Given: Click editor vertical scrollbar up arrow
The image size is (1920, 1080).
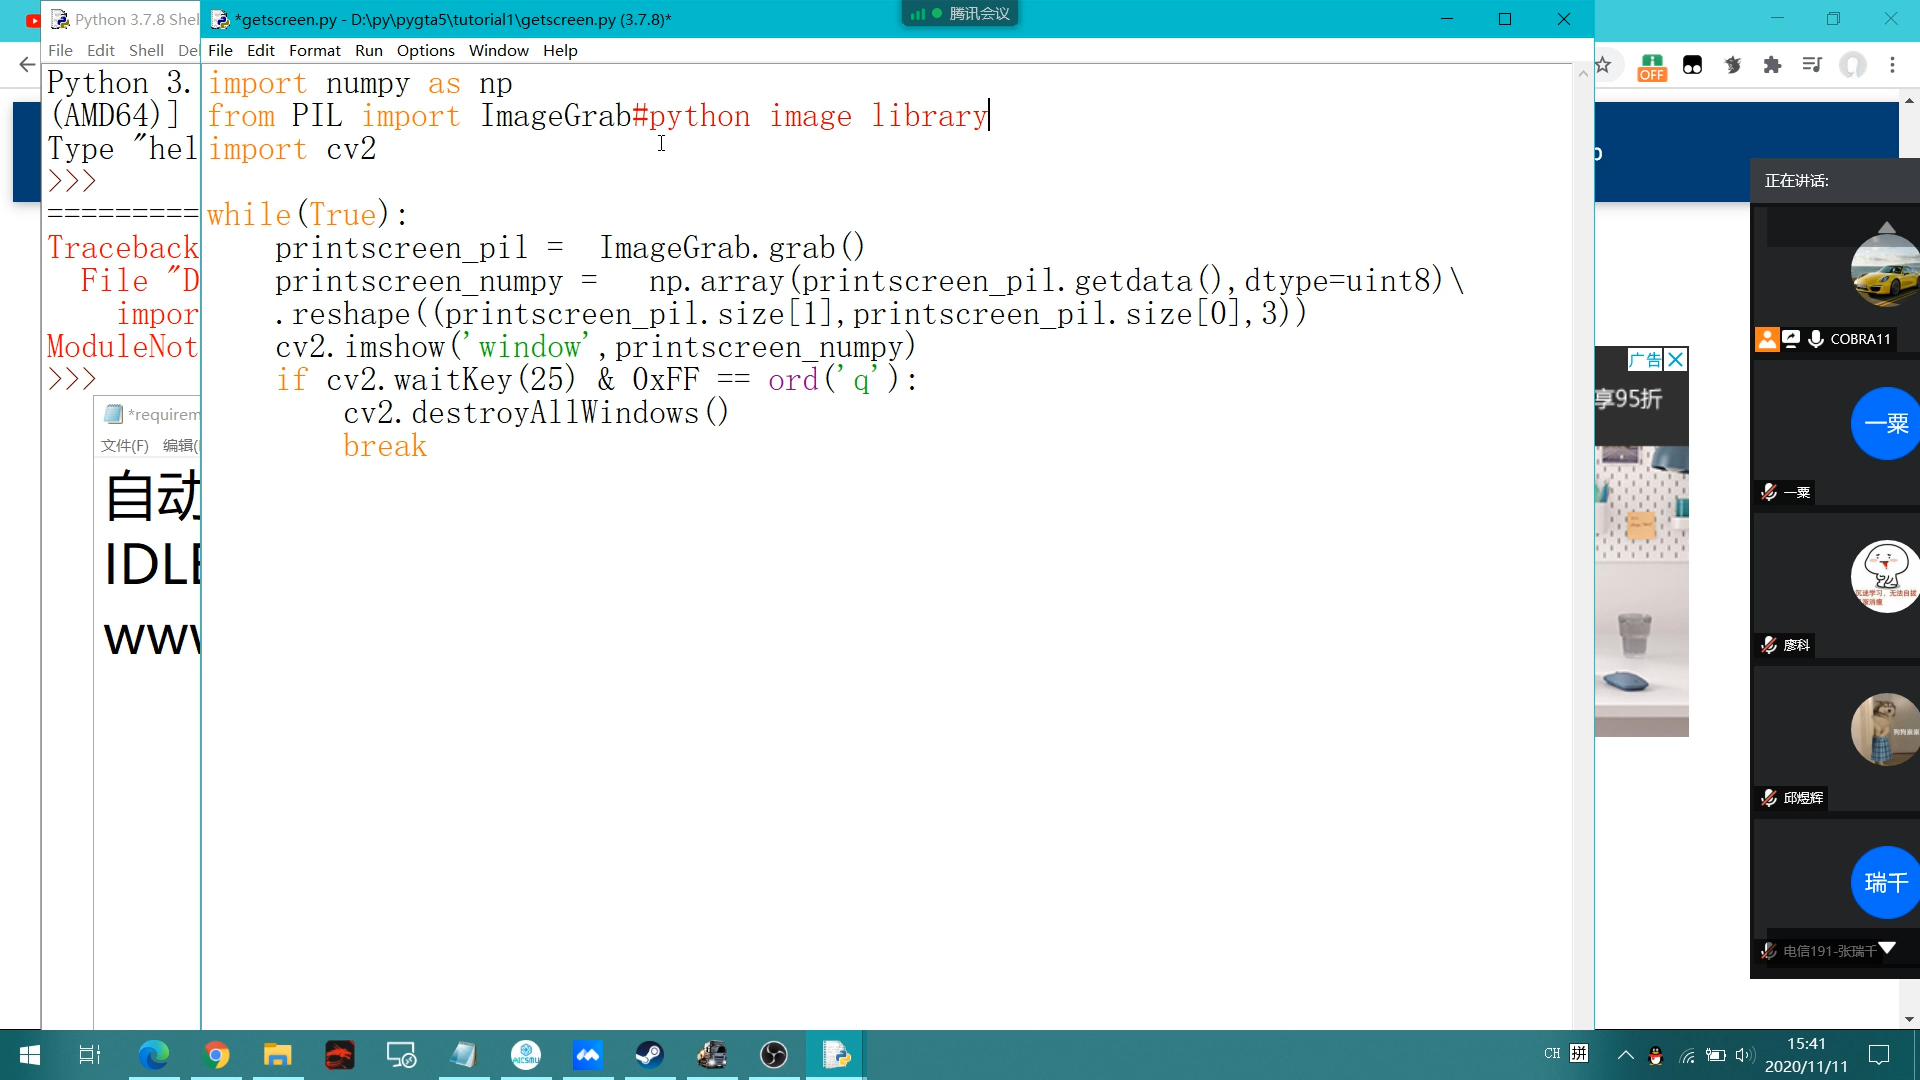Looking at the screenshot, I should pos(1583,73).
